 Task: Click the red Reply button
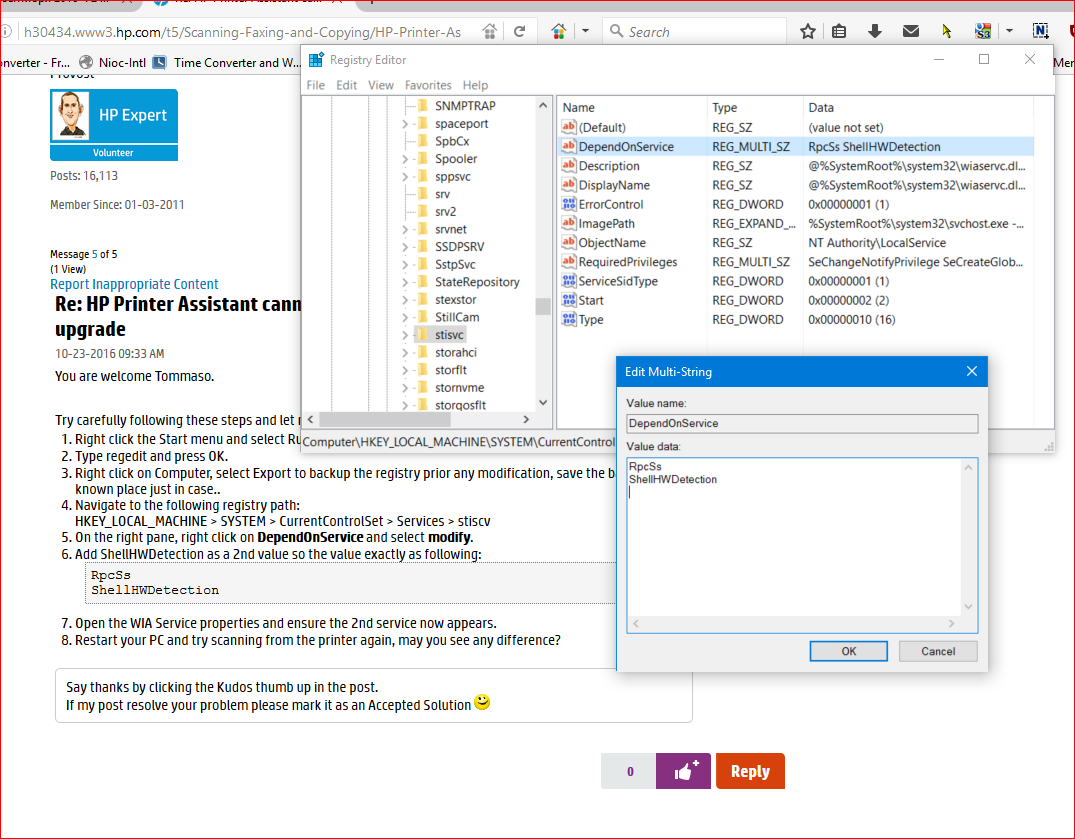750,771
